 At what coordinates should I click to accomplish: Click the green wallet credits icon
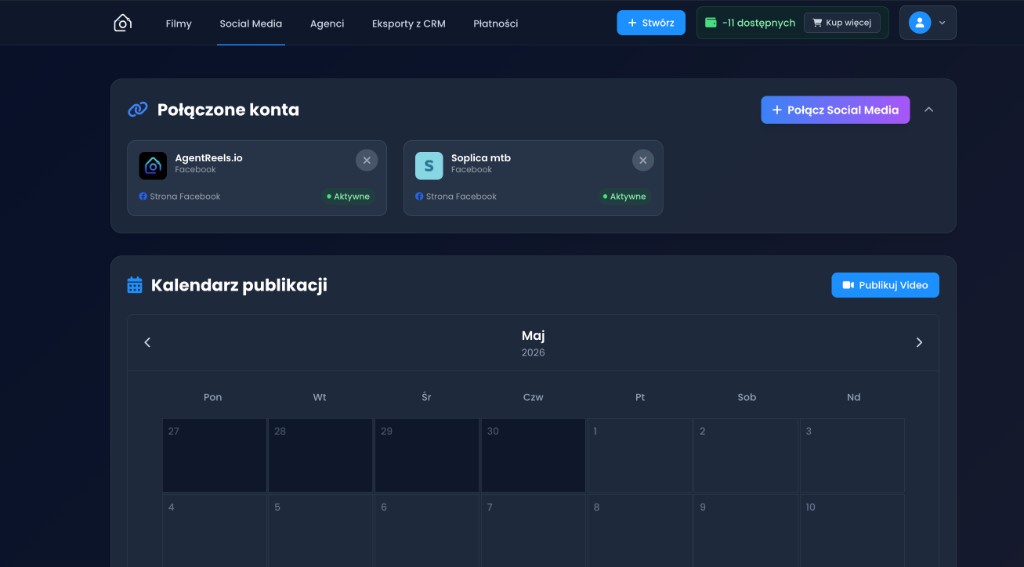711,23
